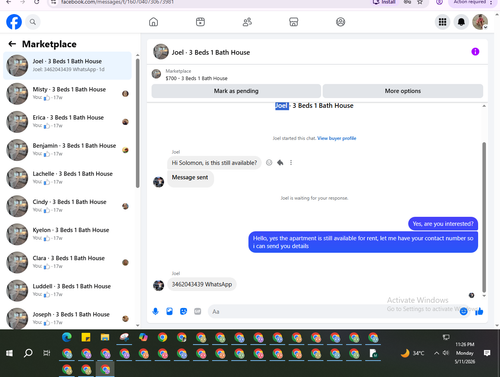Click the taskbar volume icon

tap(446, 353)
